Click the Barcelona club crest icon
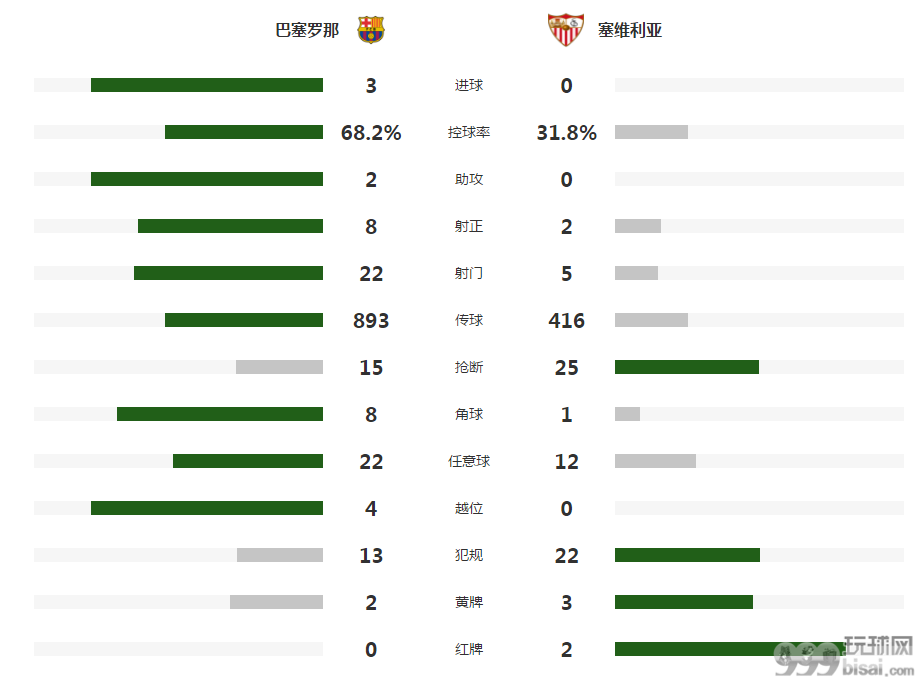915x677 pixels. [371, 30]
